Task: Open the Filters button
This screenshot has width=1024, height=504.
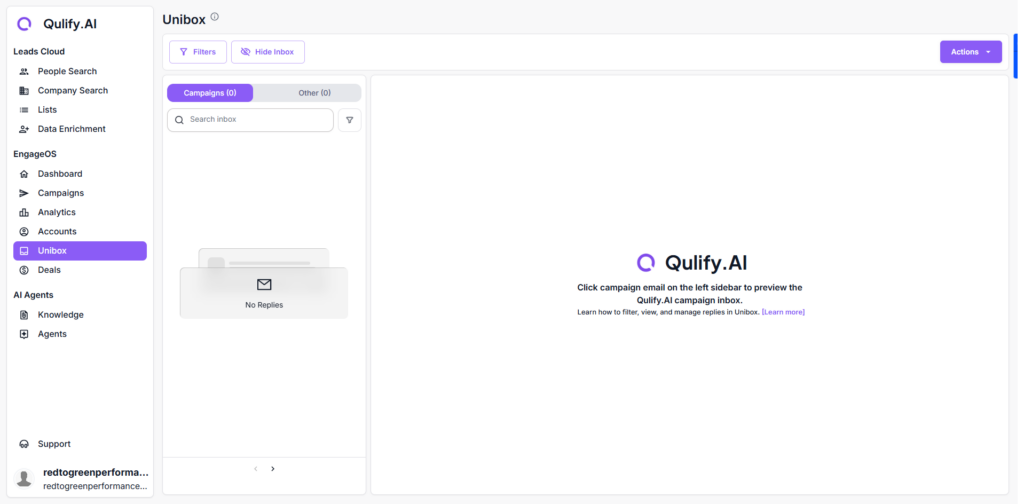Action: click(198, 52)
